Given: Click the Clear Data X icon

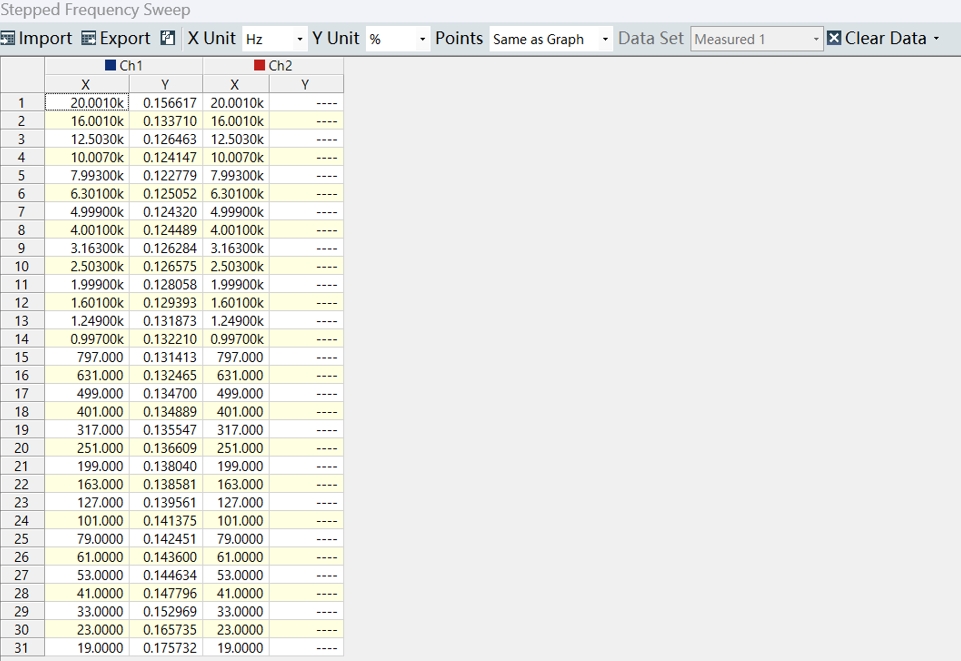Looking at the screenshot, I should (834, 38).
